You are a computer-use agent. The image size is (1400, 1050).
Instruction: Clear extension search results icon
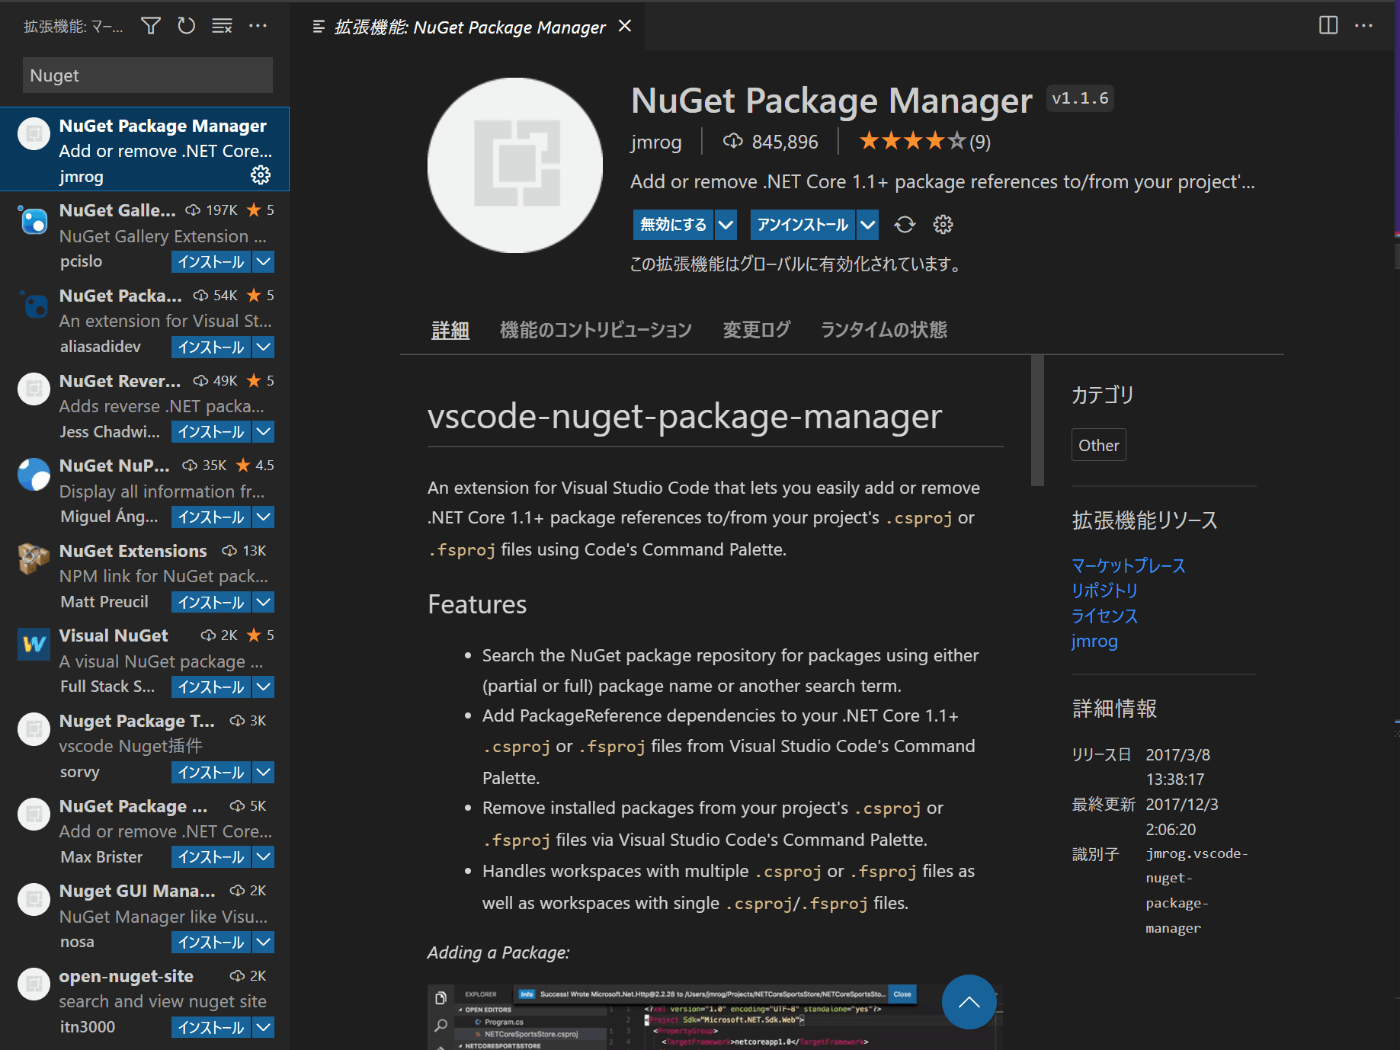click(x=222, y=26)
